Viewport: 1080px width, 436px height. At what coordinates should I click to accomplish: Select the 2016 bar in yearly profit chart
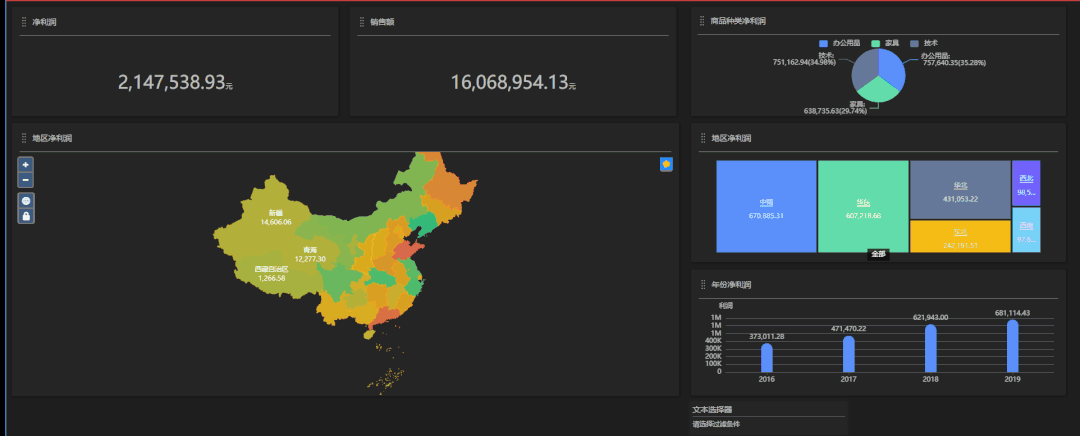(x=767, y=357)
